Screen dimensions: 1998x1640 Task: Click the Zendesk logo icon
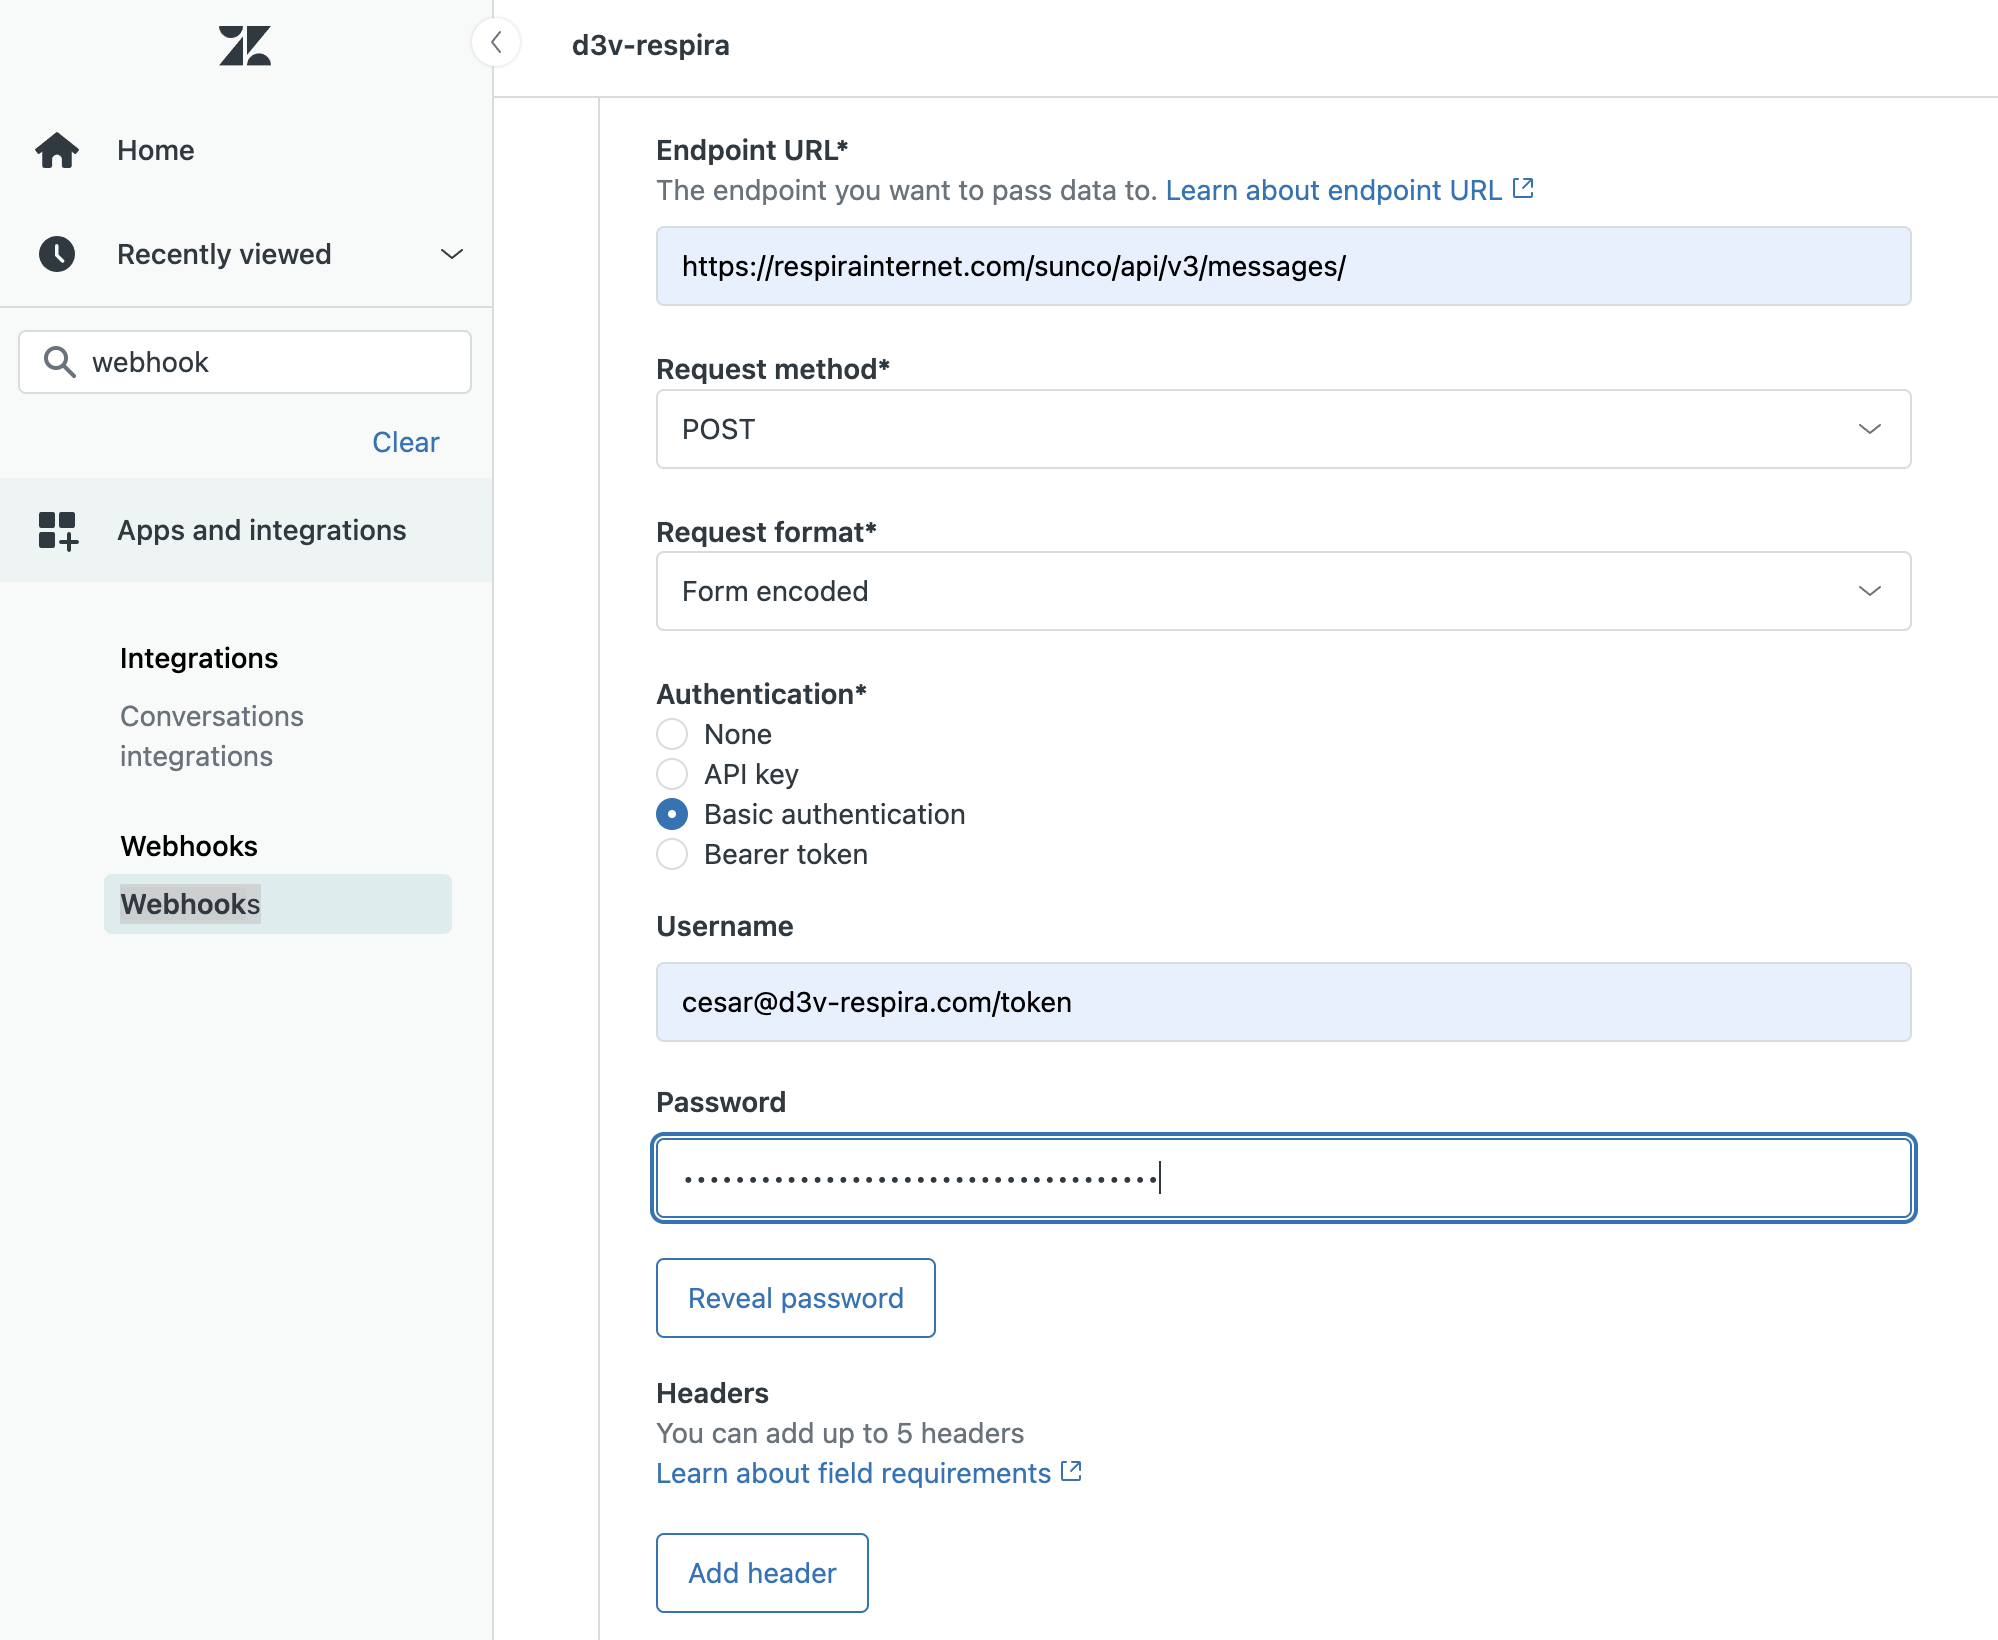pos(245,46)
